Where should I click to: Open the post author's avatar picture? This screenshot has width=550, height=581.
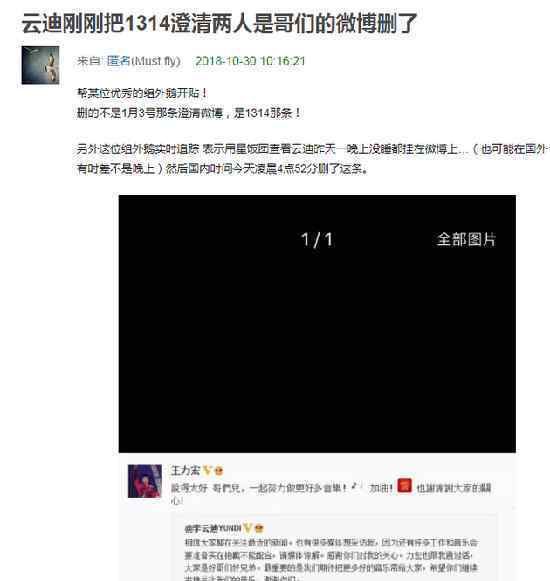40,65
